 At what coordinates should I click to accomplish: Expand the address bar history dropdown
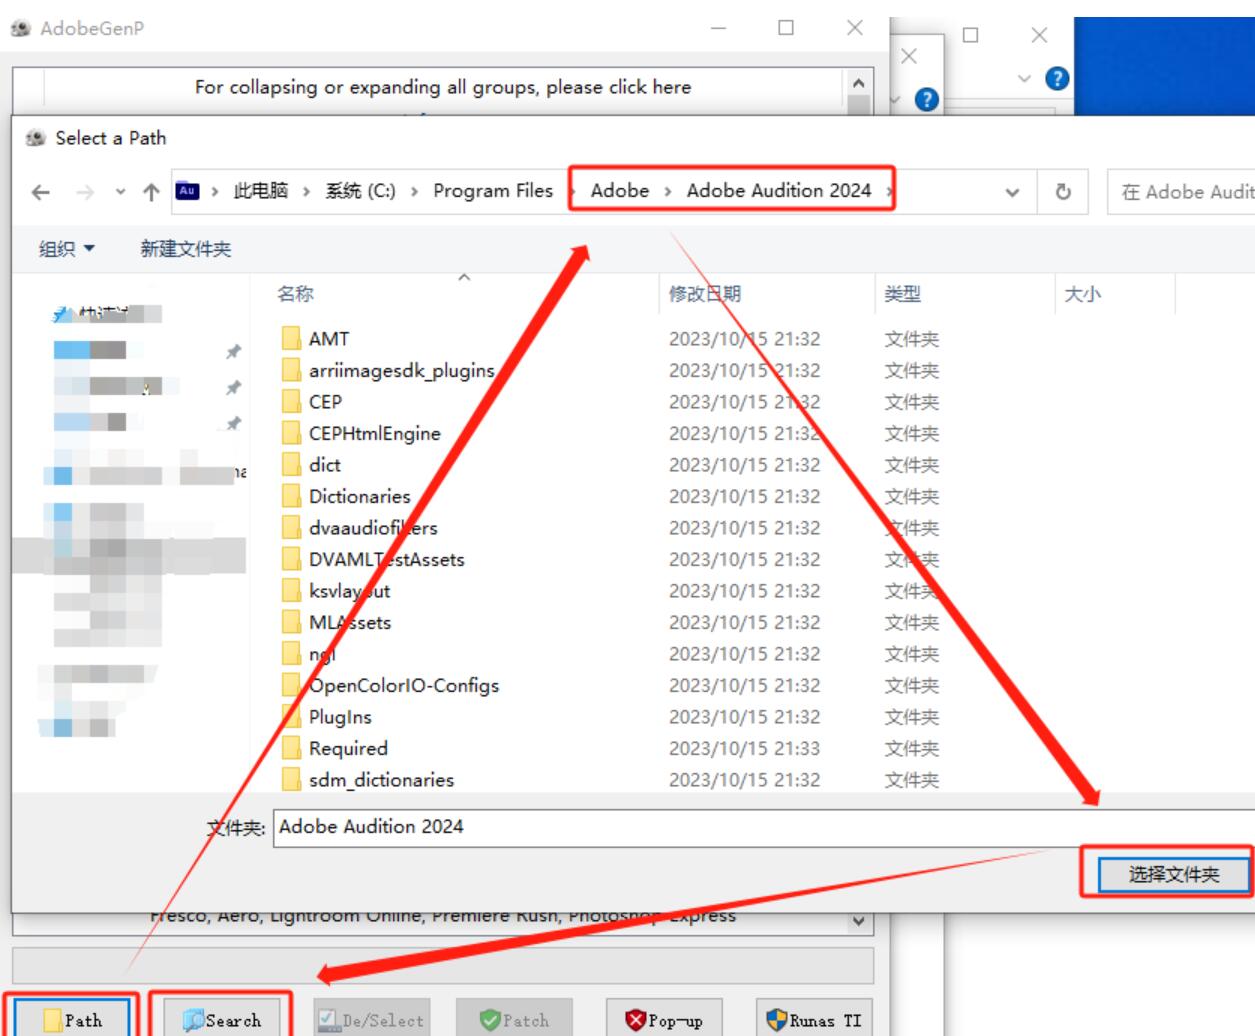tap(1012, 192)
